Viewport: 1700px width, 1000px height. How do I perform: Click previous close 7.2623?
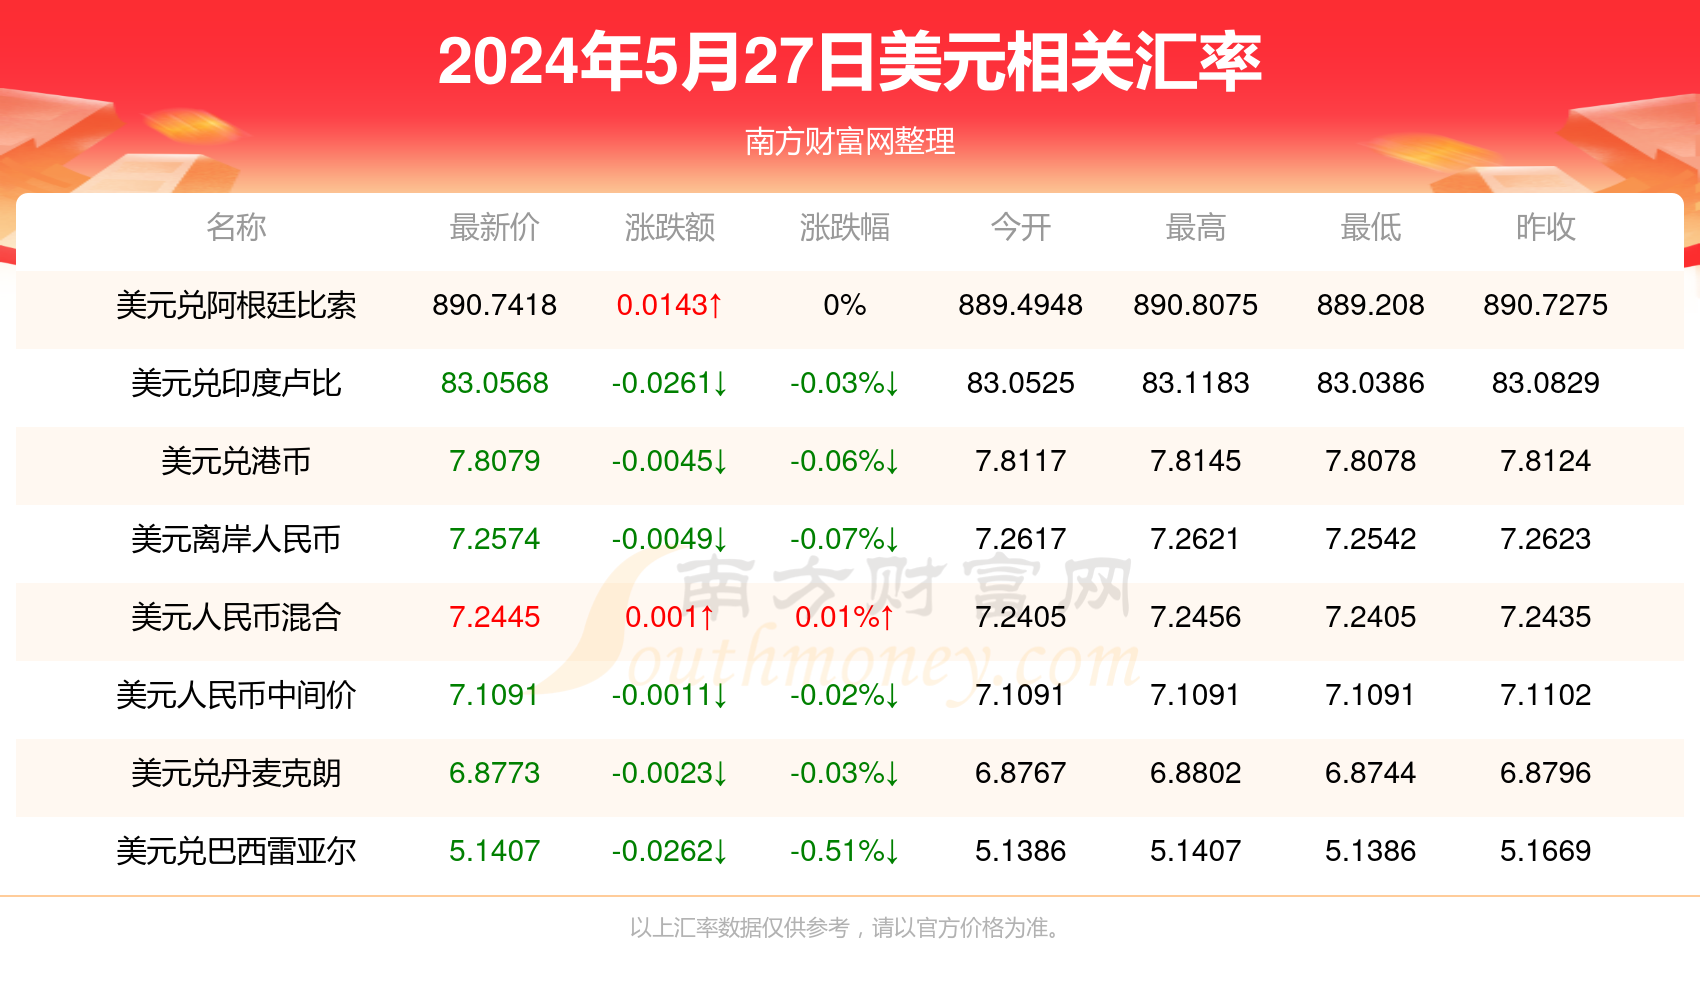tap(1546, 539)
